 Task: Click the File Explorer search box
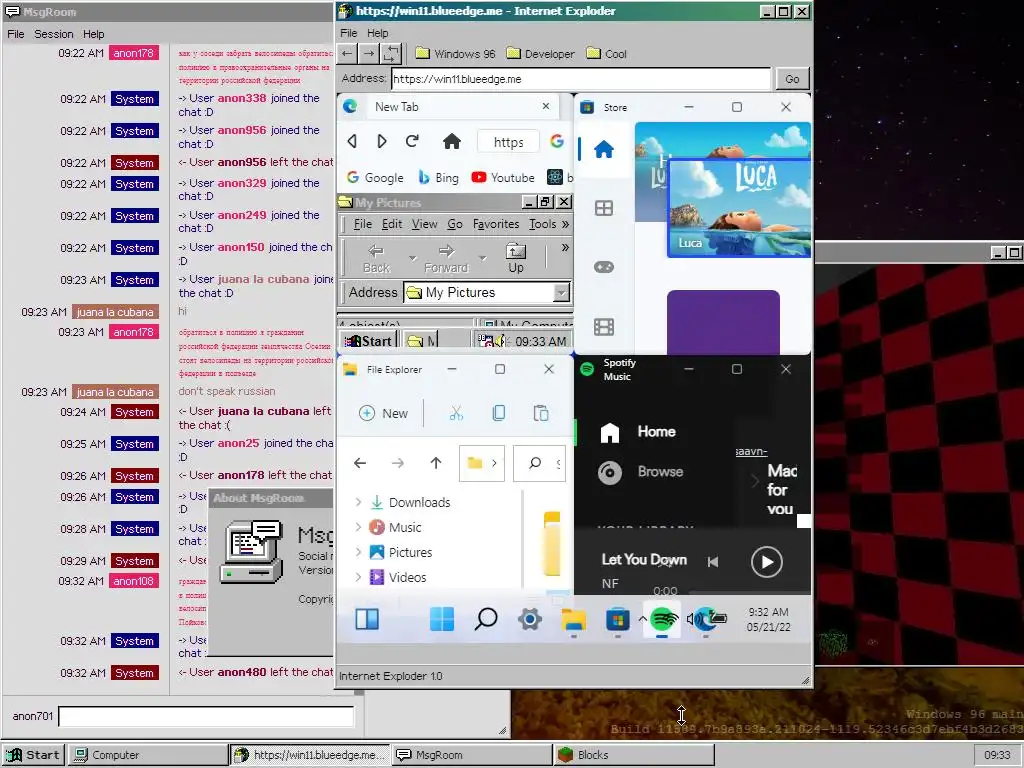539,463
